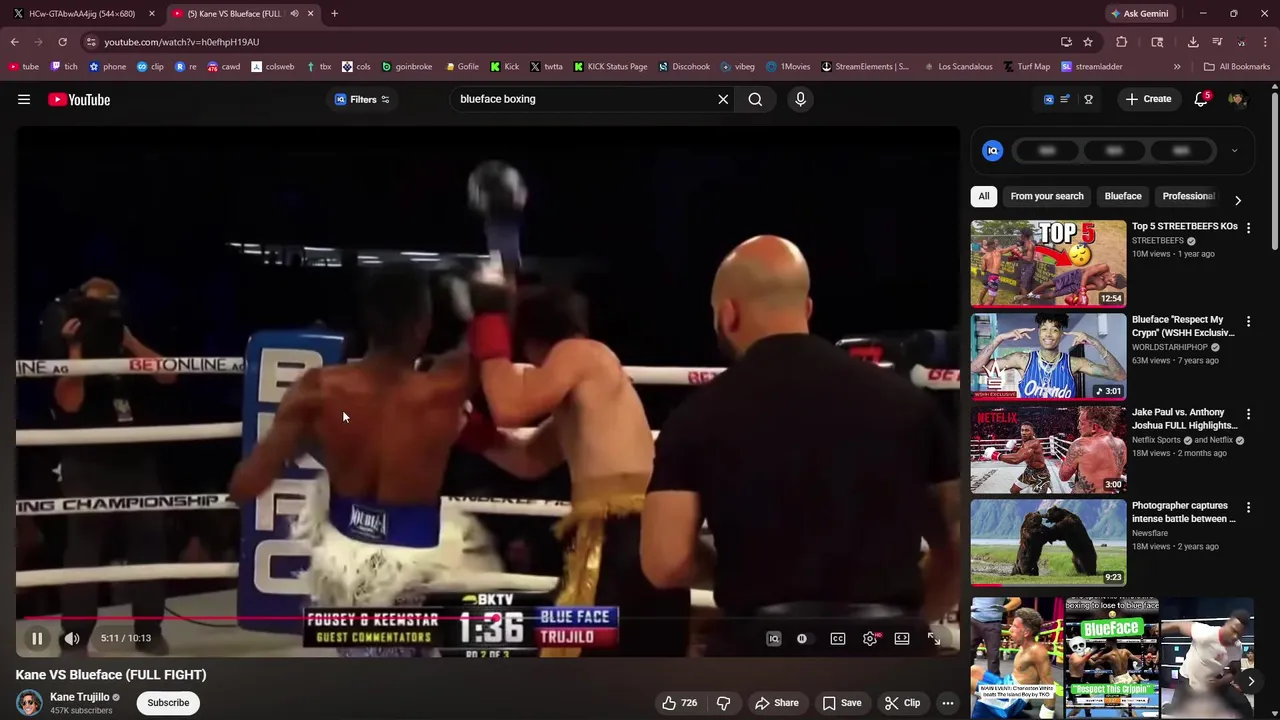Click the IQ logo in the sidebar panel
Viewport: 1280px width, 720px height.
tap(993, 151)
